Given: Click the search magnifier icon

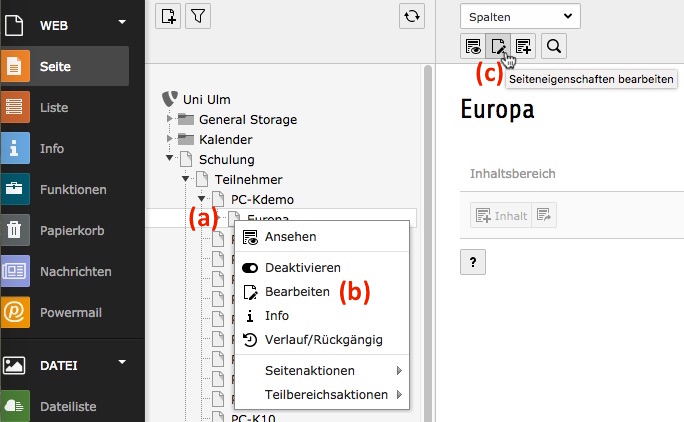Looking at the screenshot, I should pos(554,46).
